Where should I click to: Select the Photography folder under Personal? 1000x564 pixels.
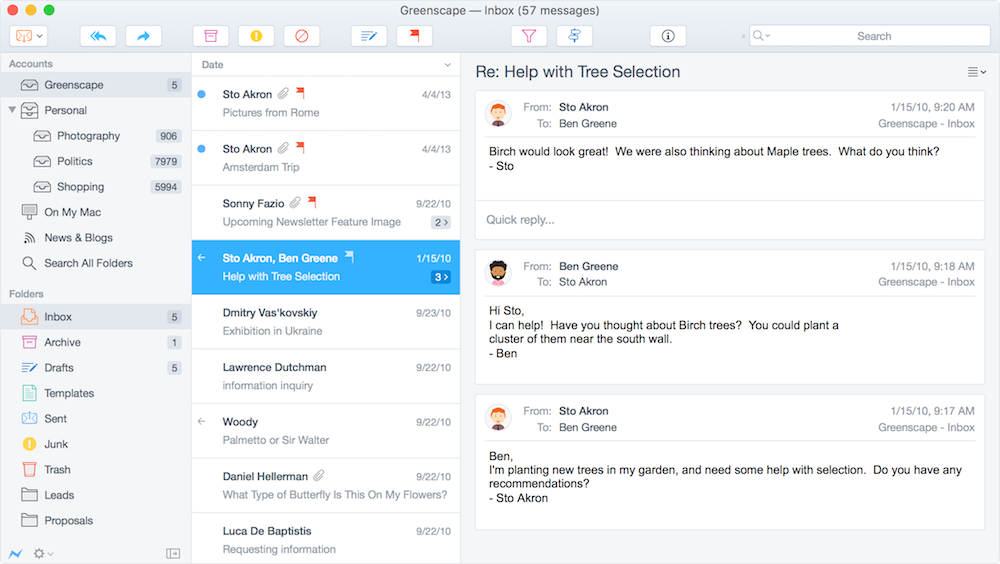[x=88, y=136]
